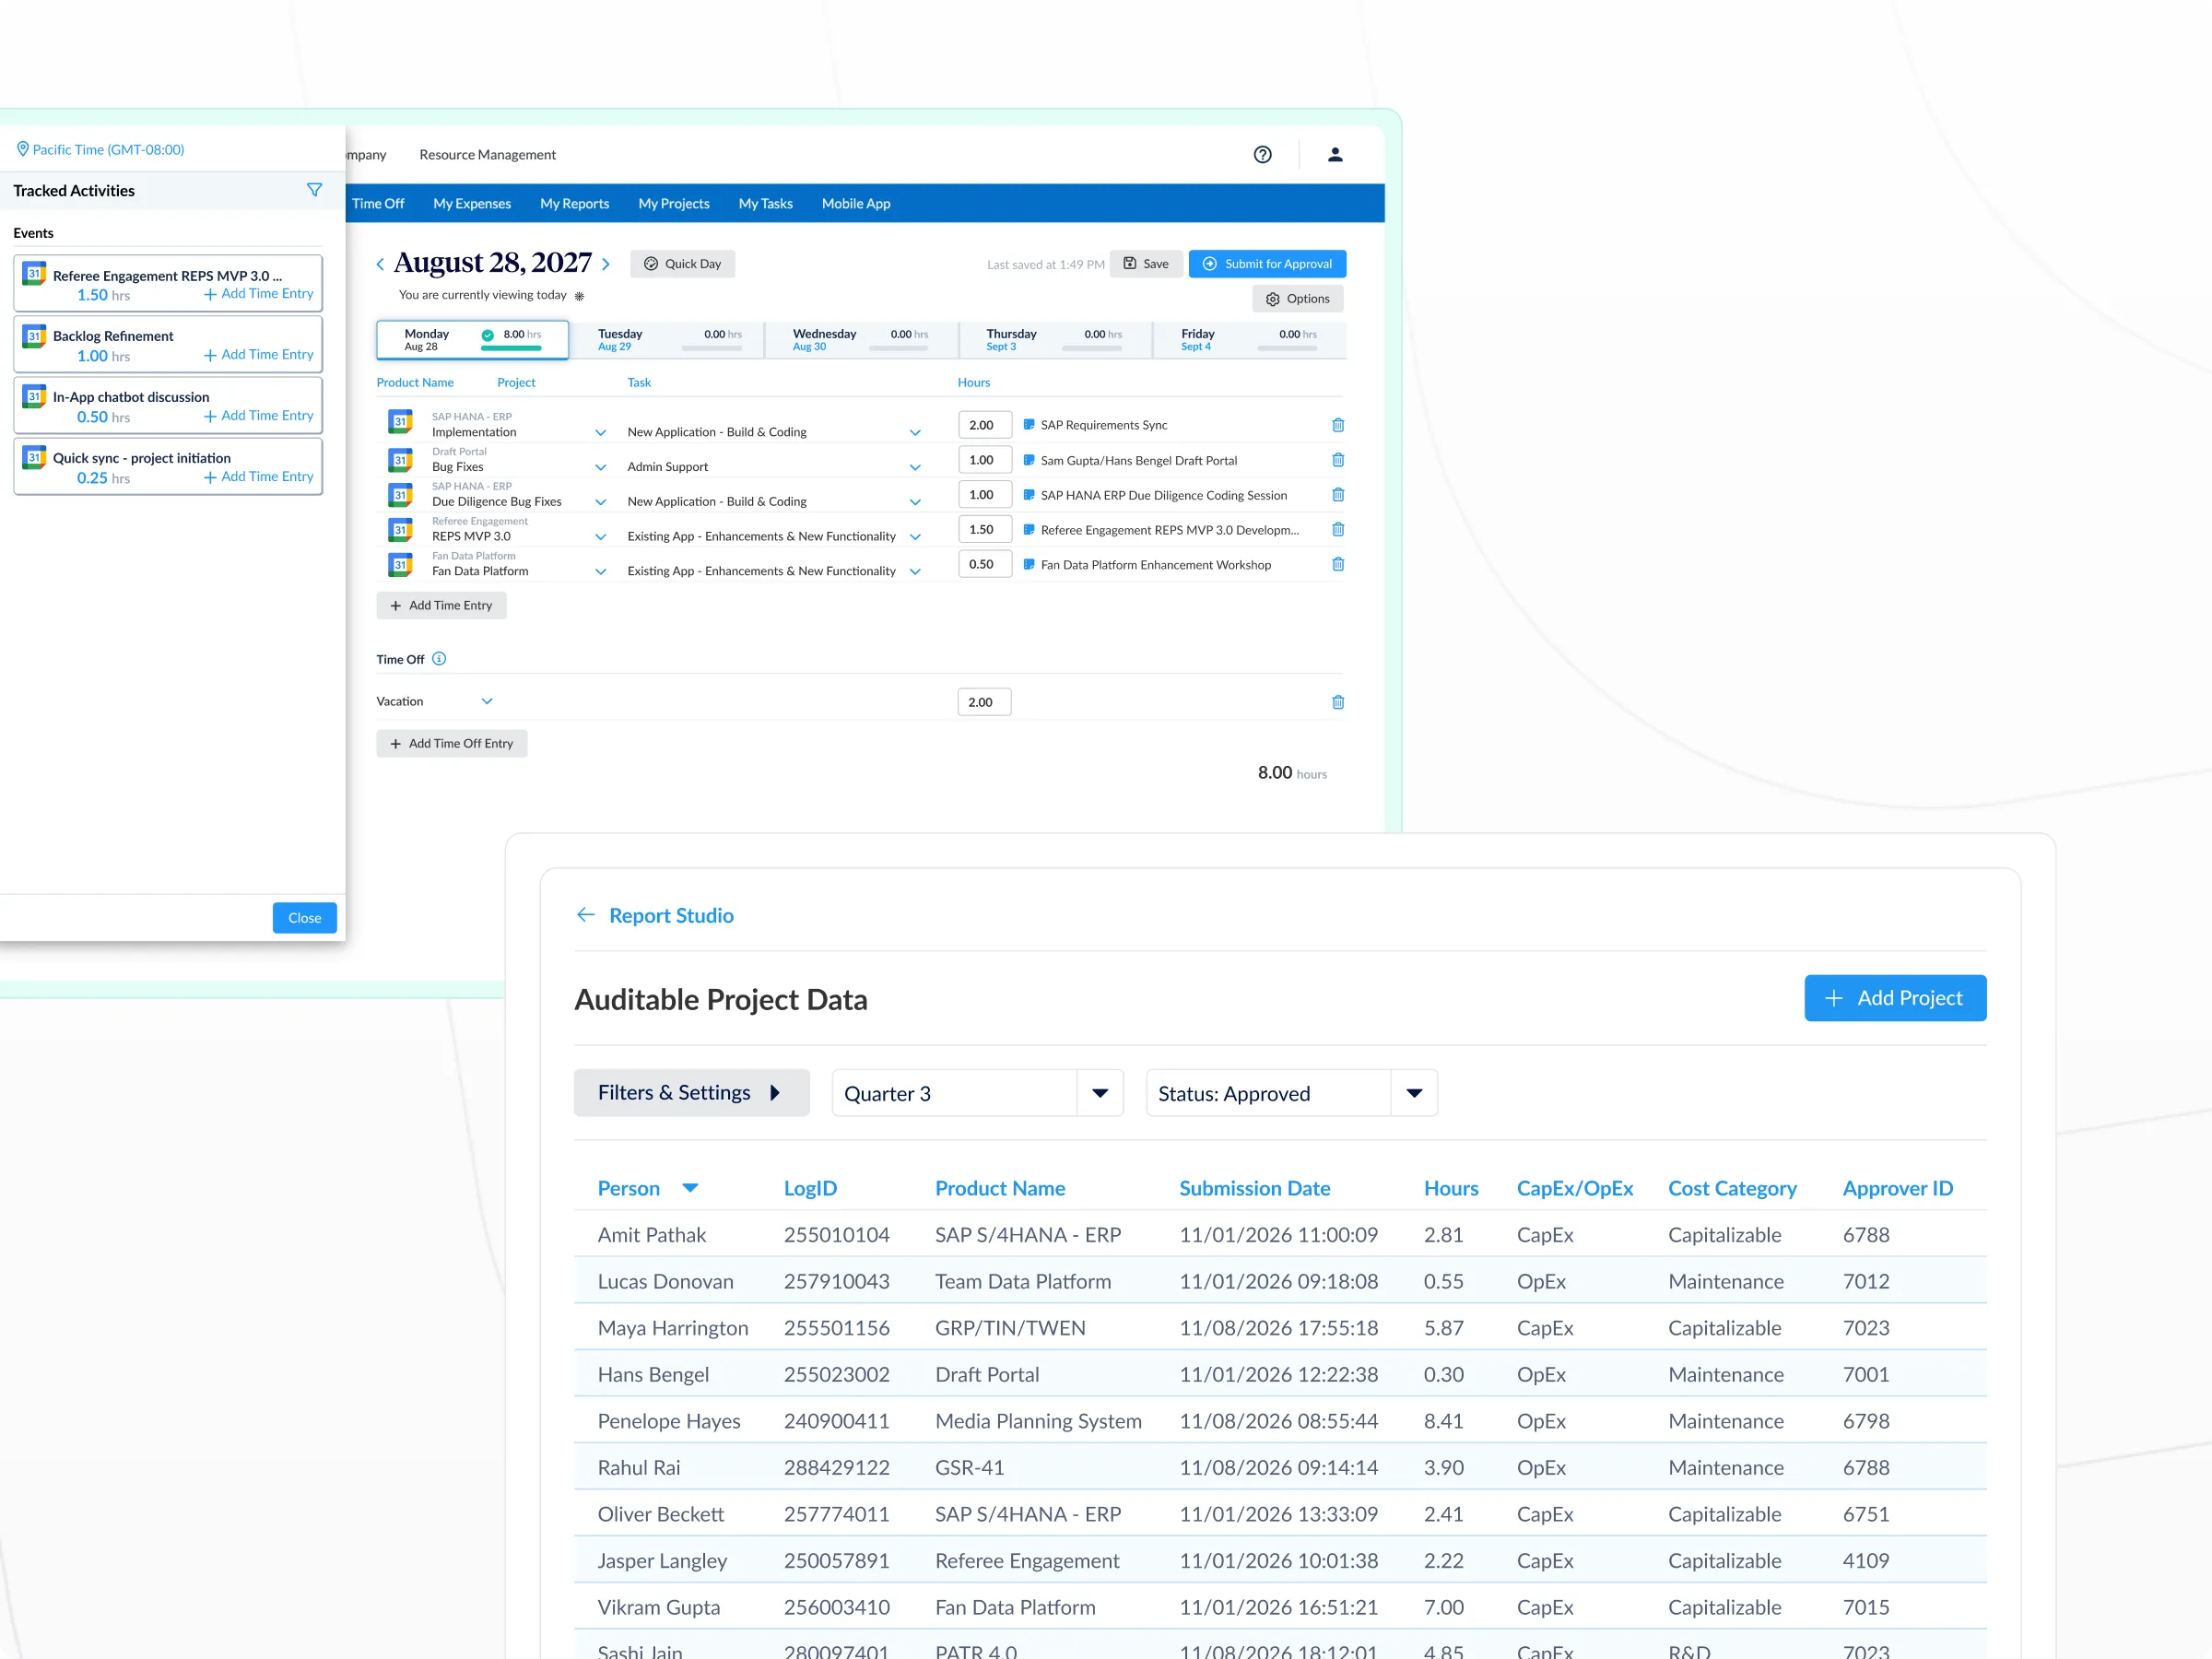Expand the Vacation type dropdown
The image size is (2212, 1659).
tap(487, 701)
